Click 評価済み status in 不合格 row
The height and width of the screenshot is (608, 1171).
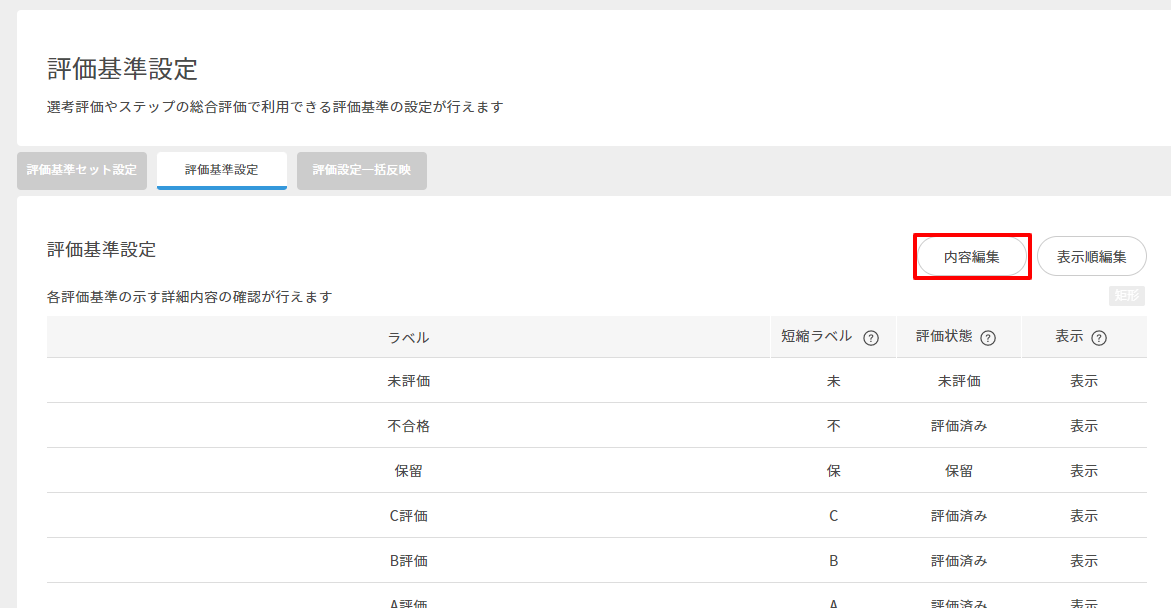[959, 426]
